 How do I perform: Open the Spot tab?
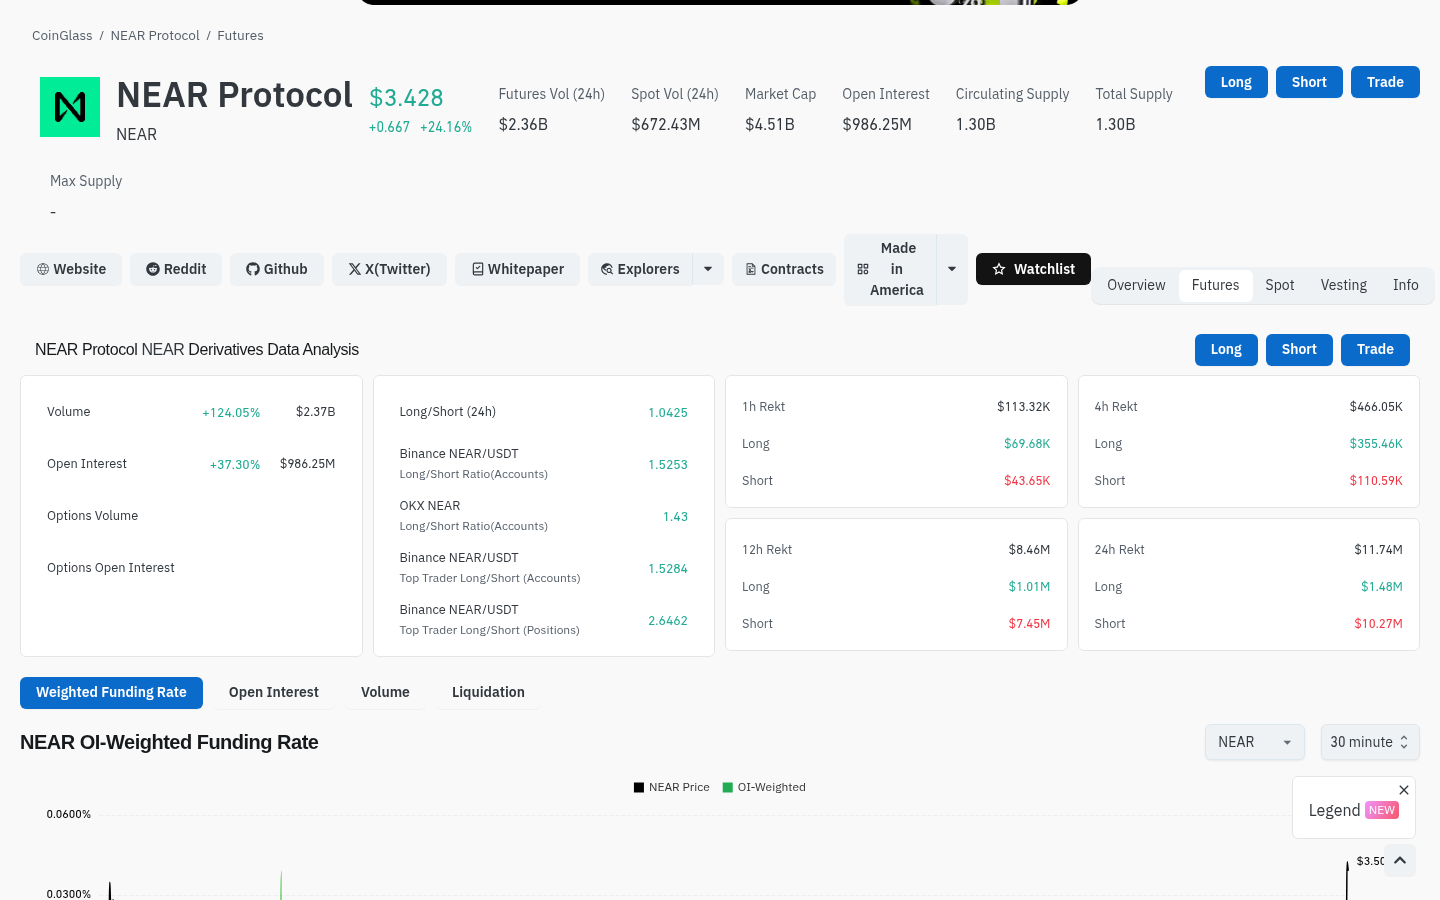point(1280,285)
